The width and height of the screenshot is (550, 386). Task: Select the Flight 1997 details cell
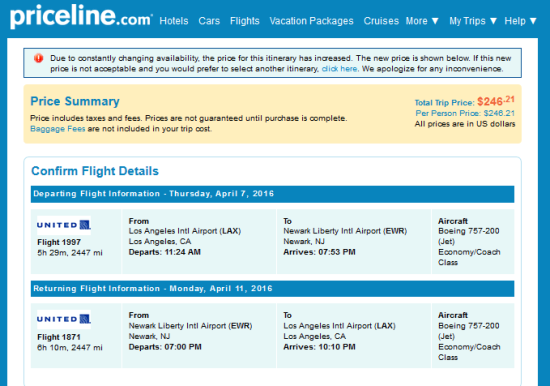click(x=76, y=241)
